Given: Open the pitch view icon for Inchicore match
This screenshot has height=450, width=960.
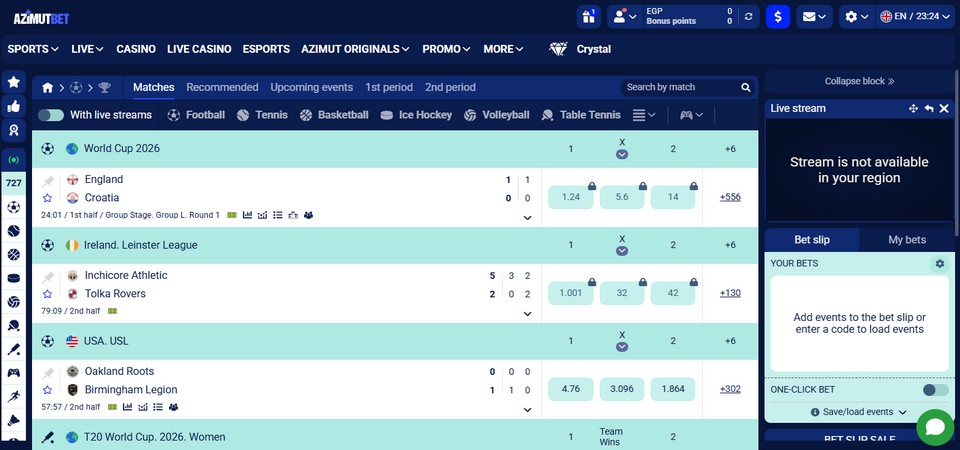Looking at the screenshot, I should point(112,311).
